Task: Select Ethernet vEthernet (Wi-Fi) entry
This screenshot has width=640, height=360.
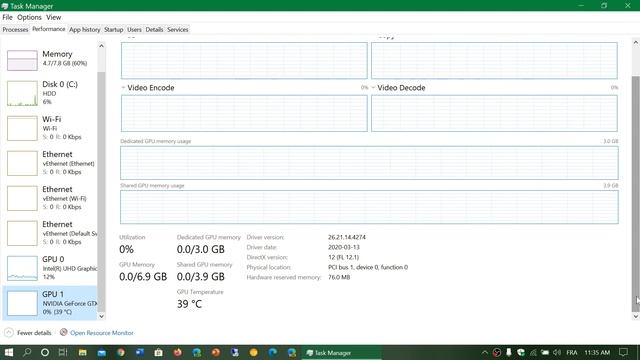Action: tap(50, 198)
